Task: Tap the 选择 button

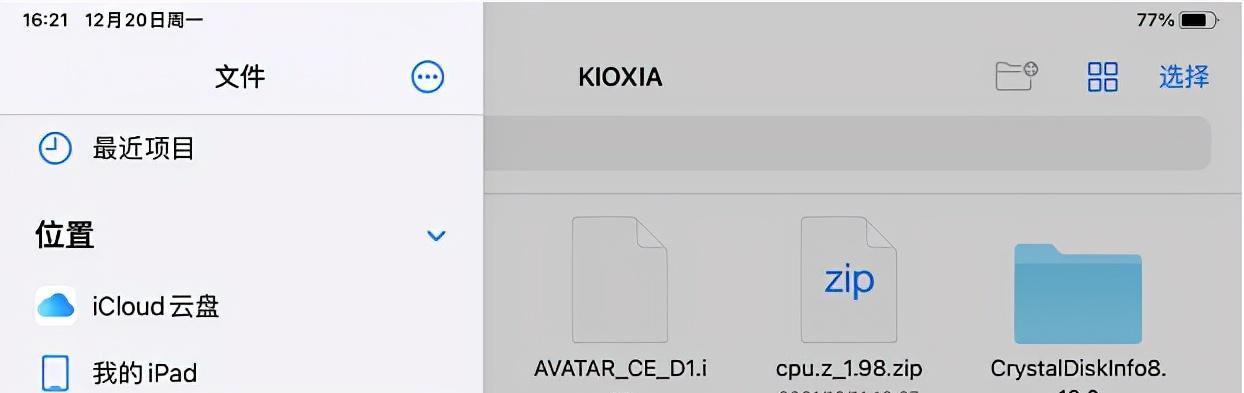Action: pyautogui.click(x=1184, y=76)
